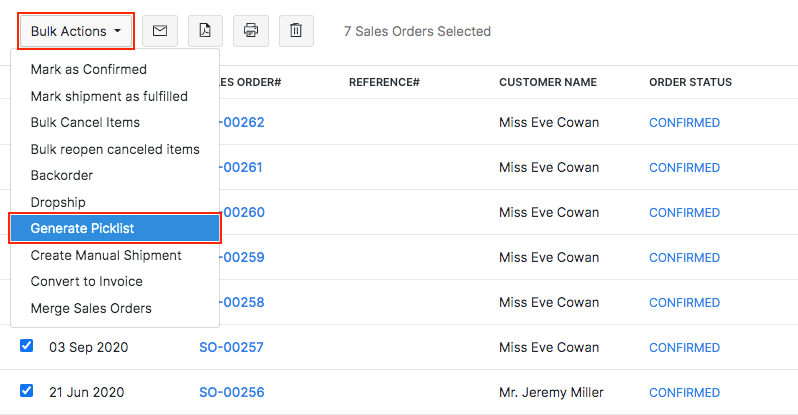
Task: Sort by the Customer Name column header
Action: (x=548, y=82)
